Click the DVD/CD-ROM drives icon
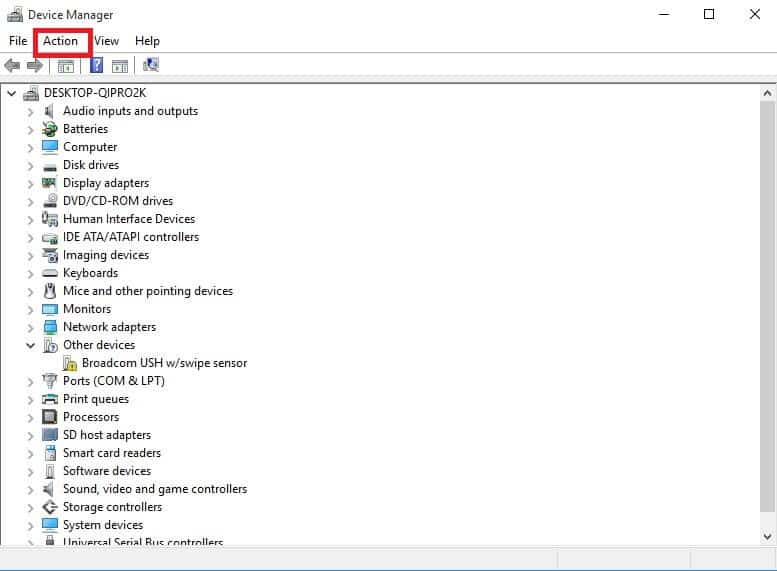 50,200
